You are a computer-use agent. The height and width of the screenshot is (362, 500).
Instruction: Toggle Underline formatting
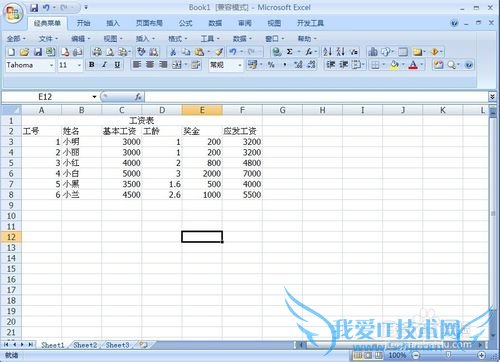117,65
